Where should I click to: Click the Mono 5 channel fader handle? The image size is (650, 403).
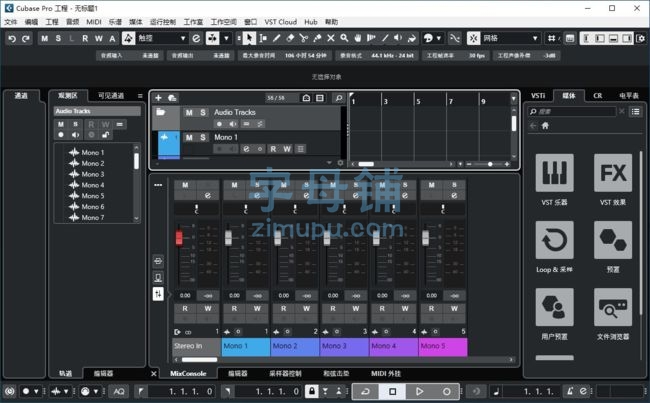tap(425, 238)
